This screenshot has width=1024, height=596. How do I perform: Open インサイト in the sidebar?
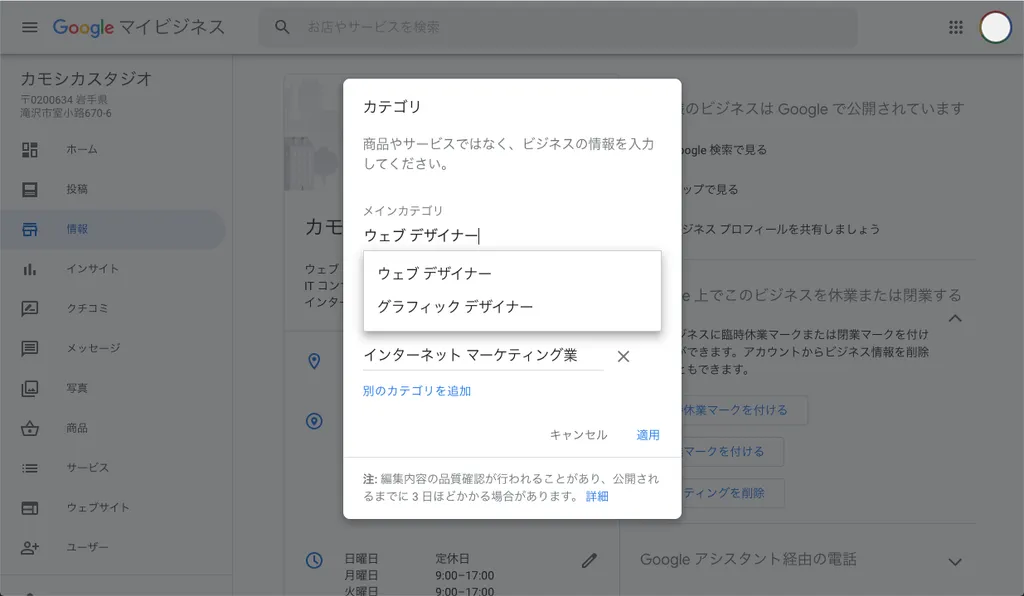pos(93,269)
